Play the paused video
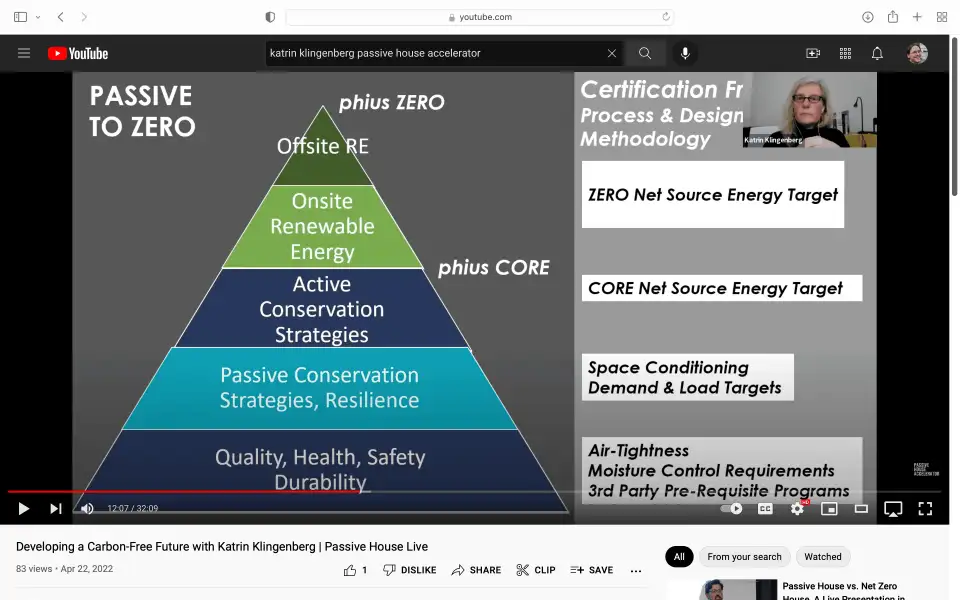The width and height of the screenshot is (960, 600). (x=24, y=508)
